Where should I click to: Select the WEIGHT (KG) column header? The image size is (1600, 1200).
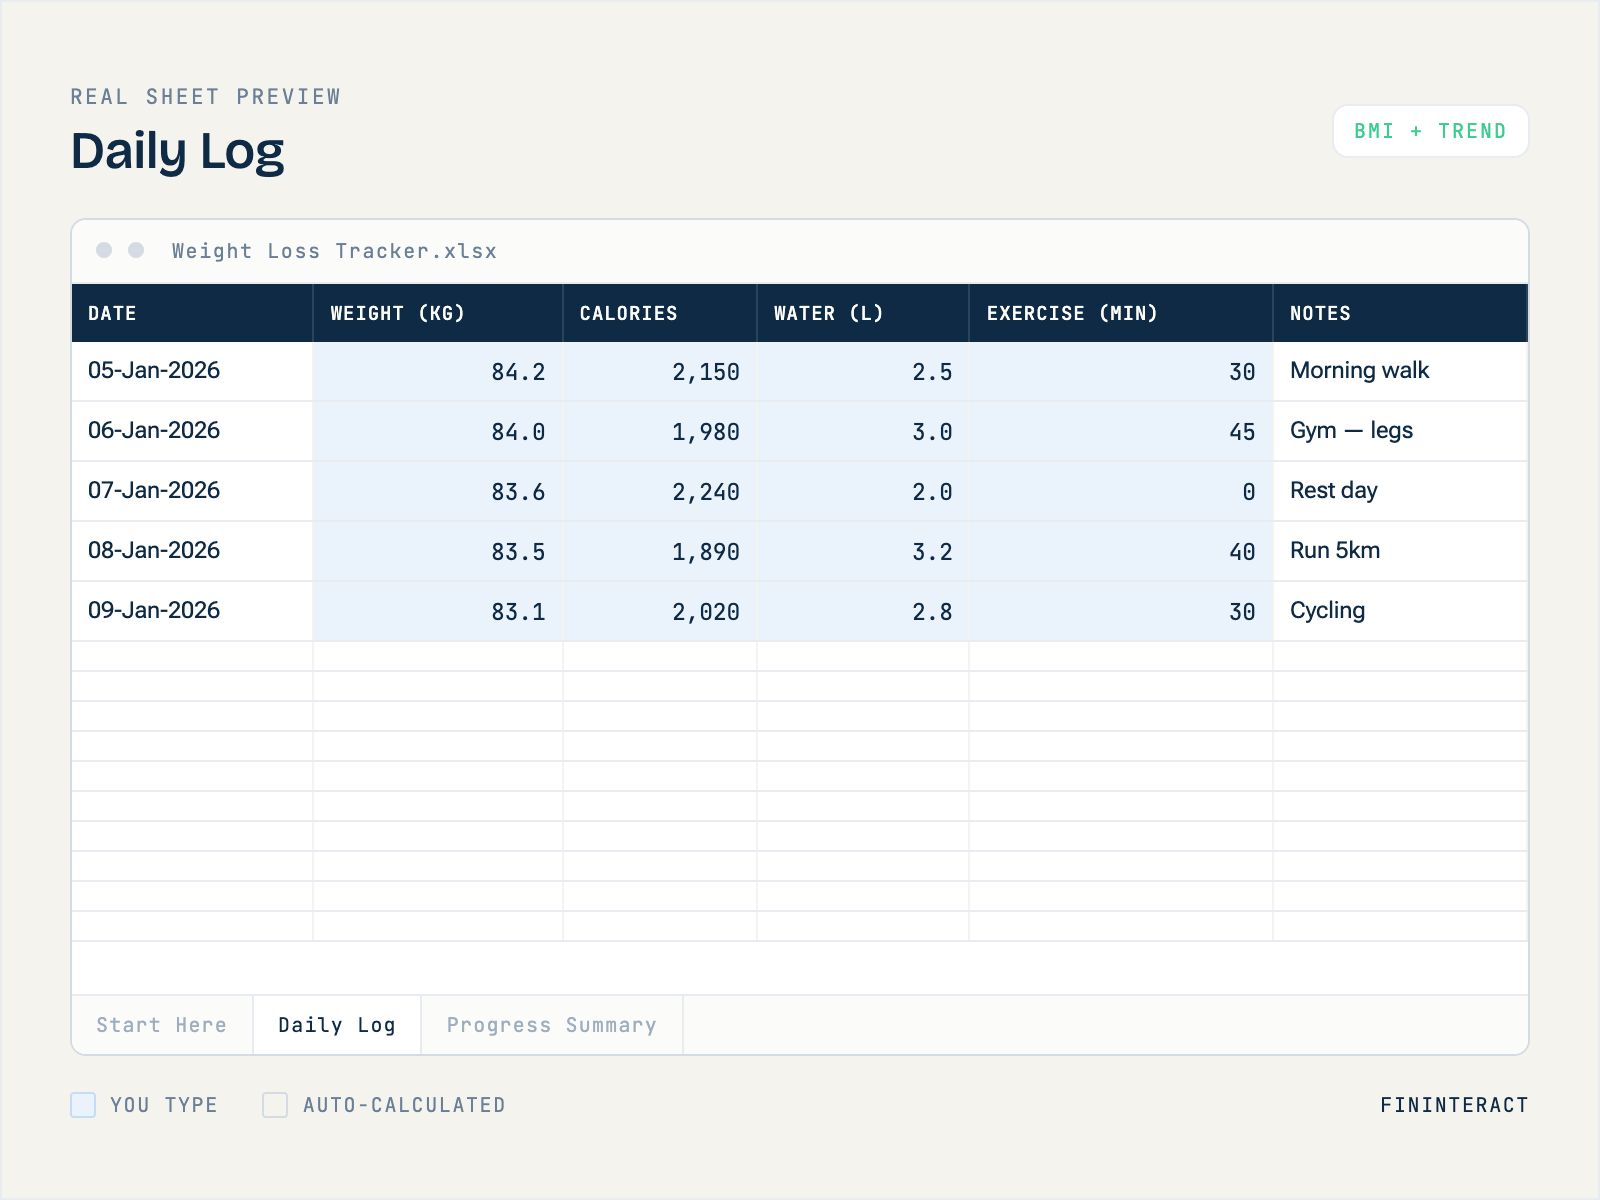tap(438, 313)
